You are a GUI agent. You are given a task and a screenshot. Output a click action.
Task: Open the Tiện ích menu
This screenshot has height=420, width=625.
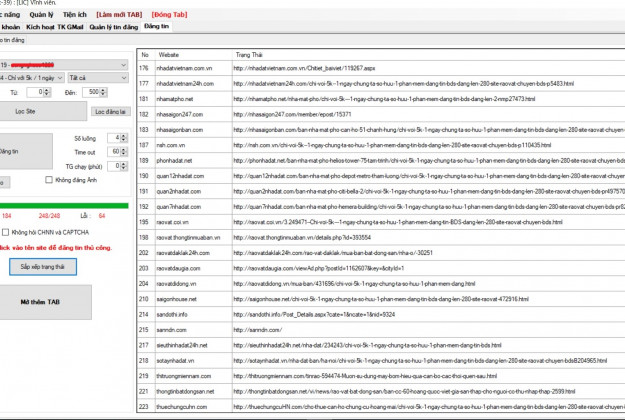coord(75,15)
